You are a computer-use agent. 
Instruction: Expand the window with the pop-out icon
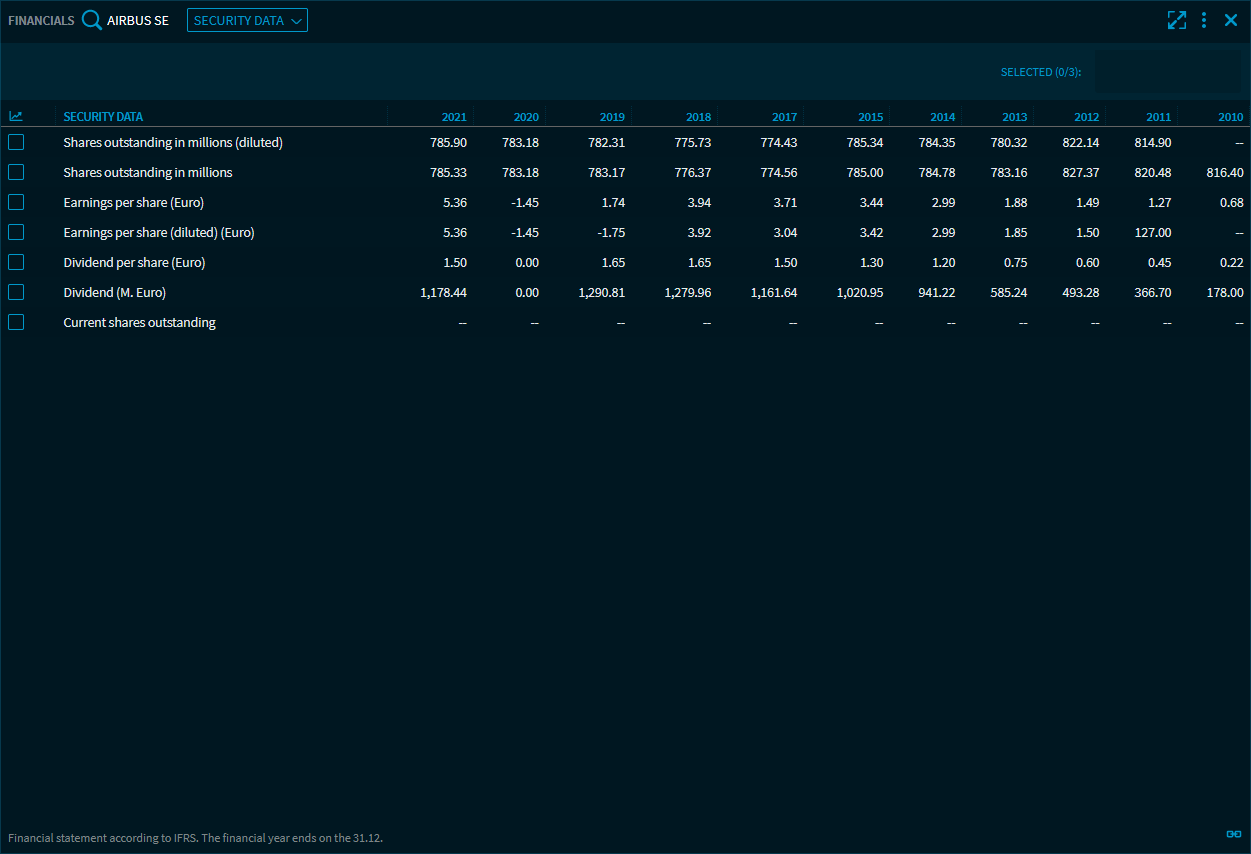click(1177, 20)
